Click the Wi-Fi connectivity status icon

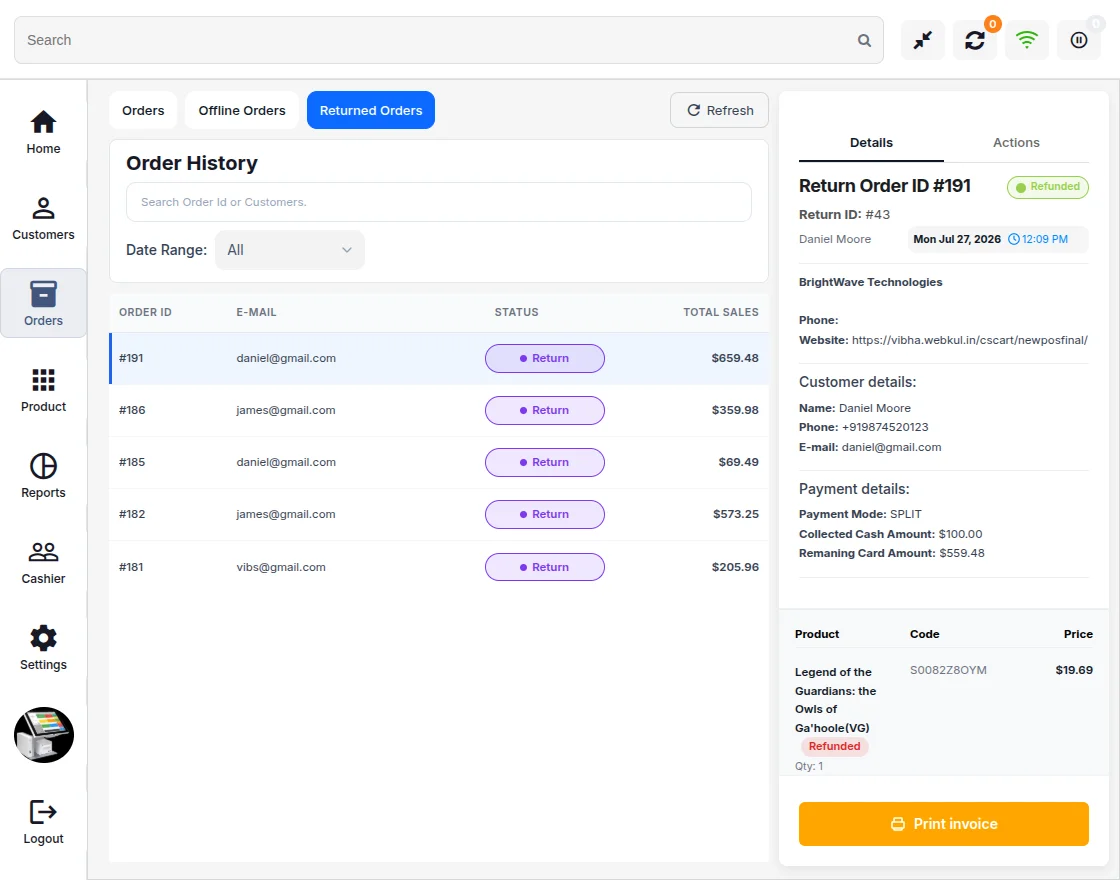(x=1026, y=40)
